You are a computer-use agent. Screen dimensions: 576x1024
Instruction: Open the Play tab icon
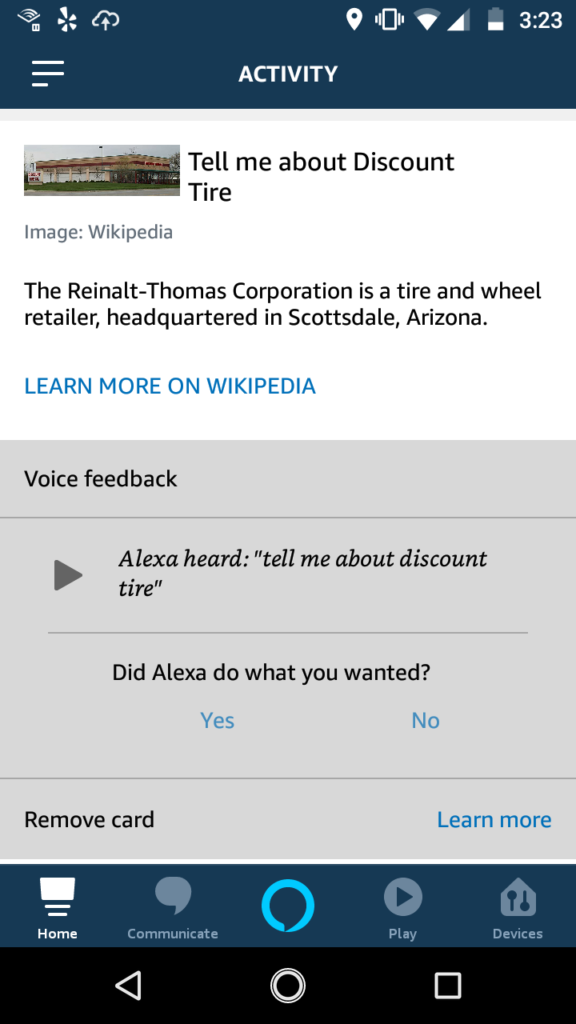tap(402, 908)
